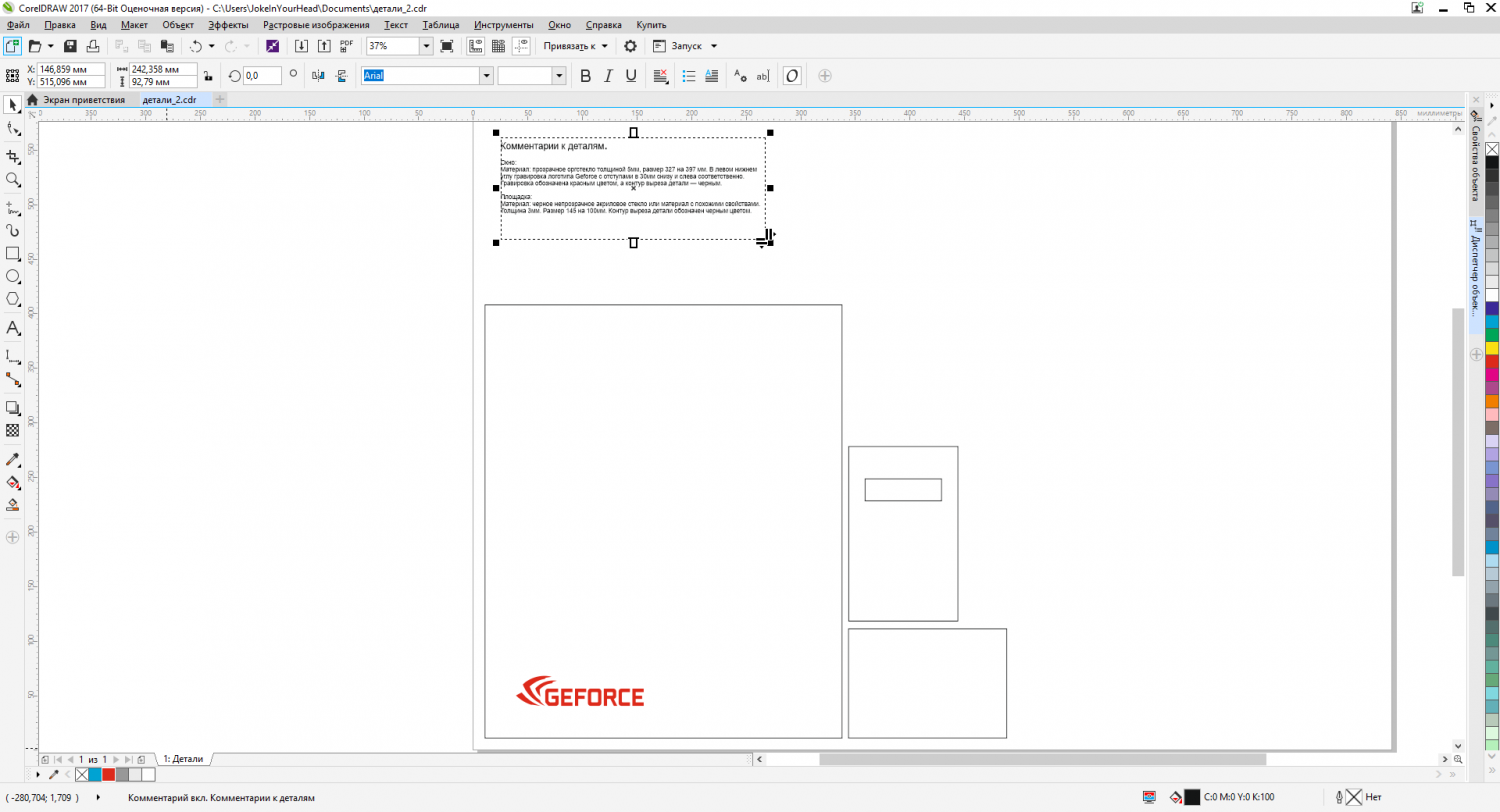Image resolution: width=1500 pixels, height=812 pixels.
Task: Toggle drop cap
Action: pyautogui.click(x=712, y=75)
